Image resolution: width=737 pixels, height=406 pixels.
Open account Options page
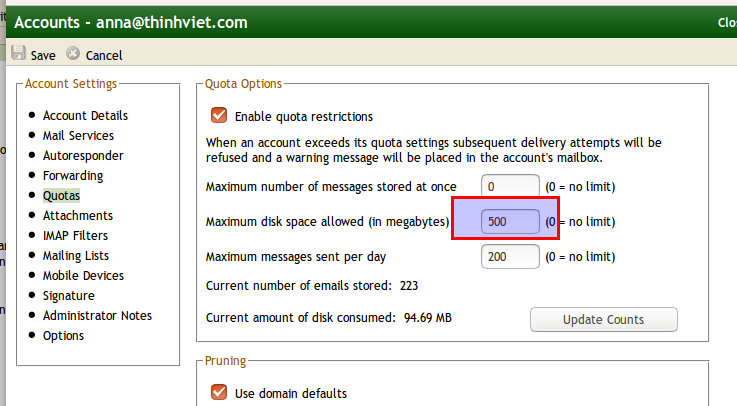tap(63, 336)
